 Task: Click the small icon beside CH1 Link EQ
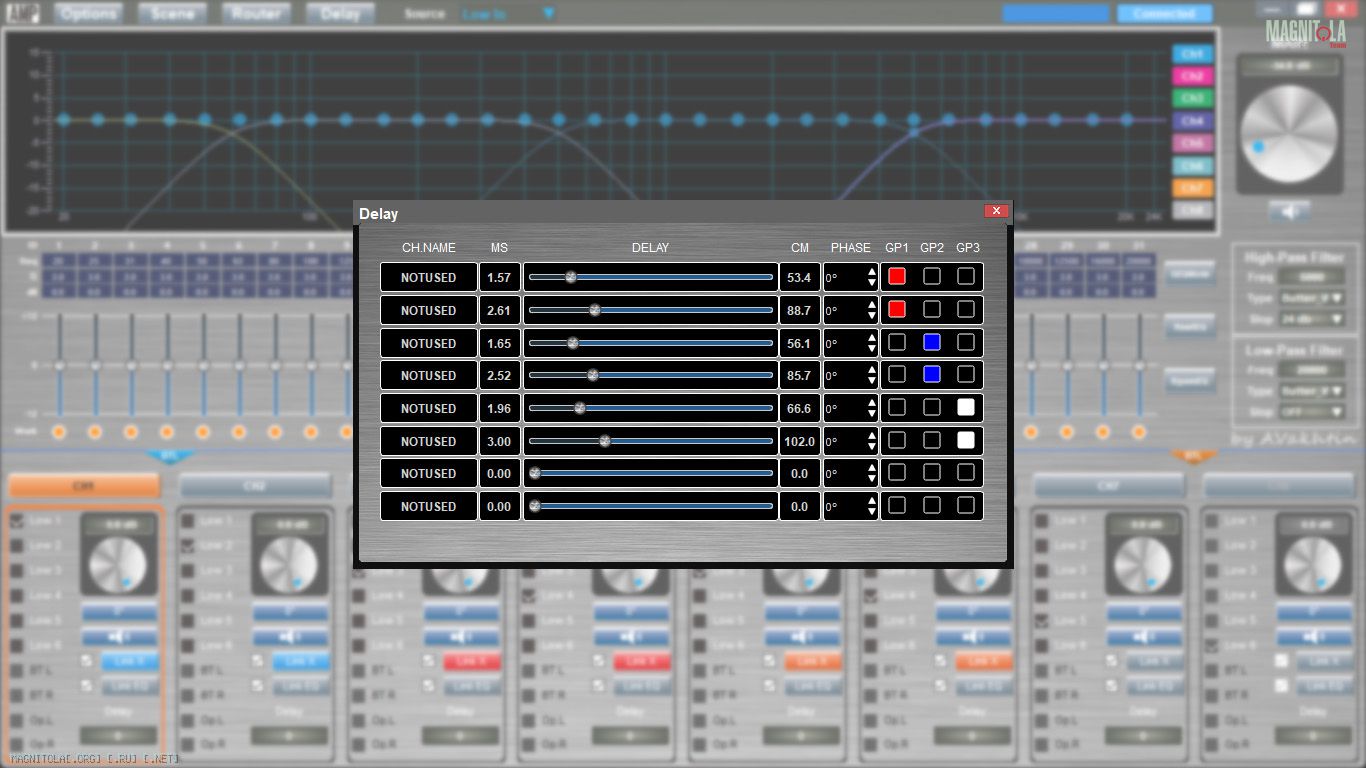coord(87,686)
